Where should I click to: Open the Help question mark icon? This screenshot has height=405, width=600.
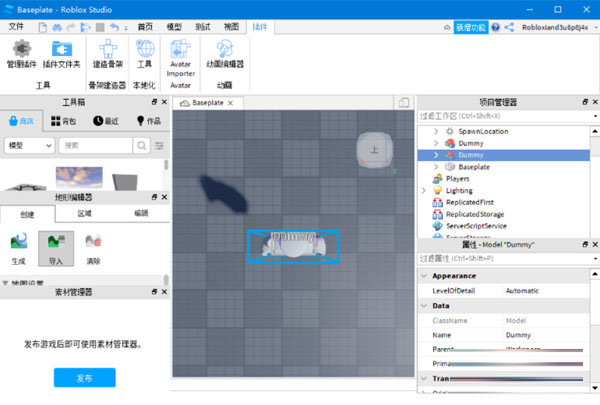496,27
